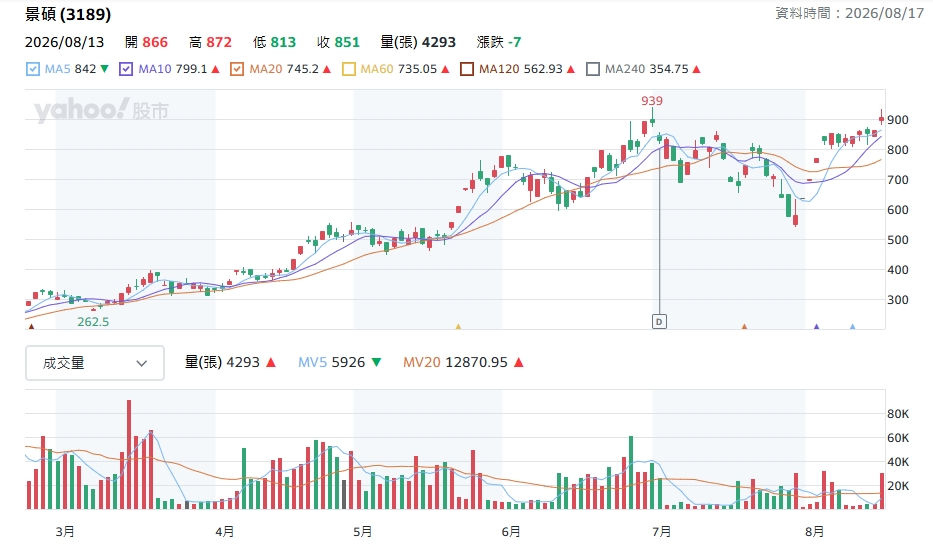Click the yellow triangle marker below the price chart
Viewport: 933px width, 547px height.
(458, 326)
